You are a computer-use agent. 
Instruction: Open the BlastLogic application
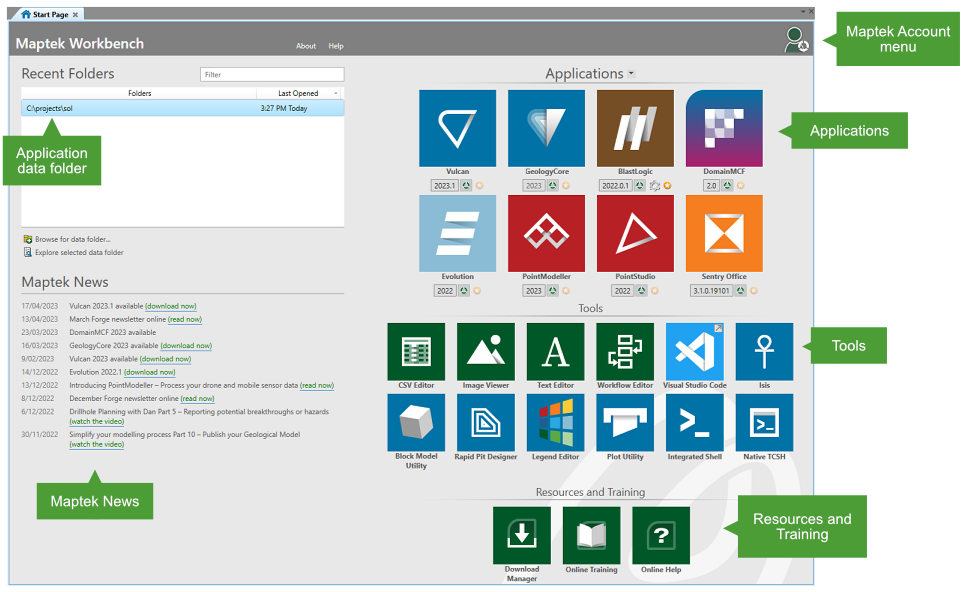(635, 128)
